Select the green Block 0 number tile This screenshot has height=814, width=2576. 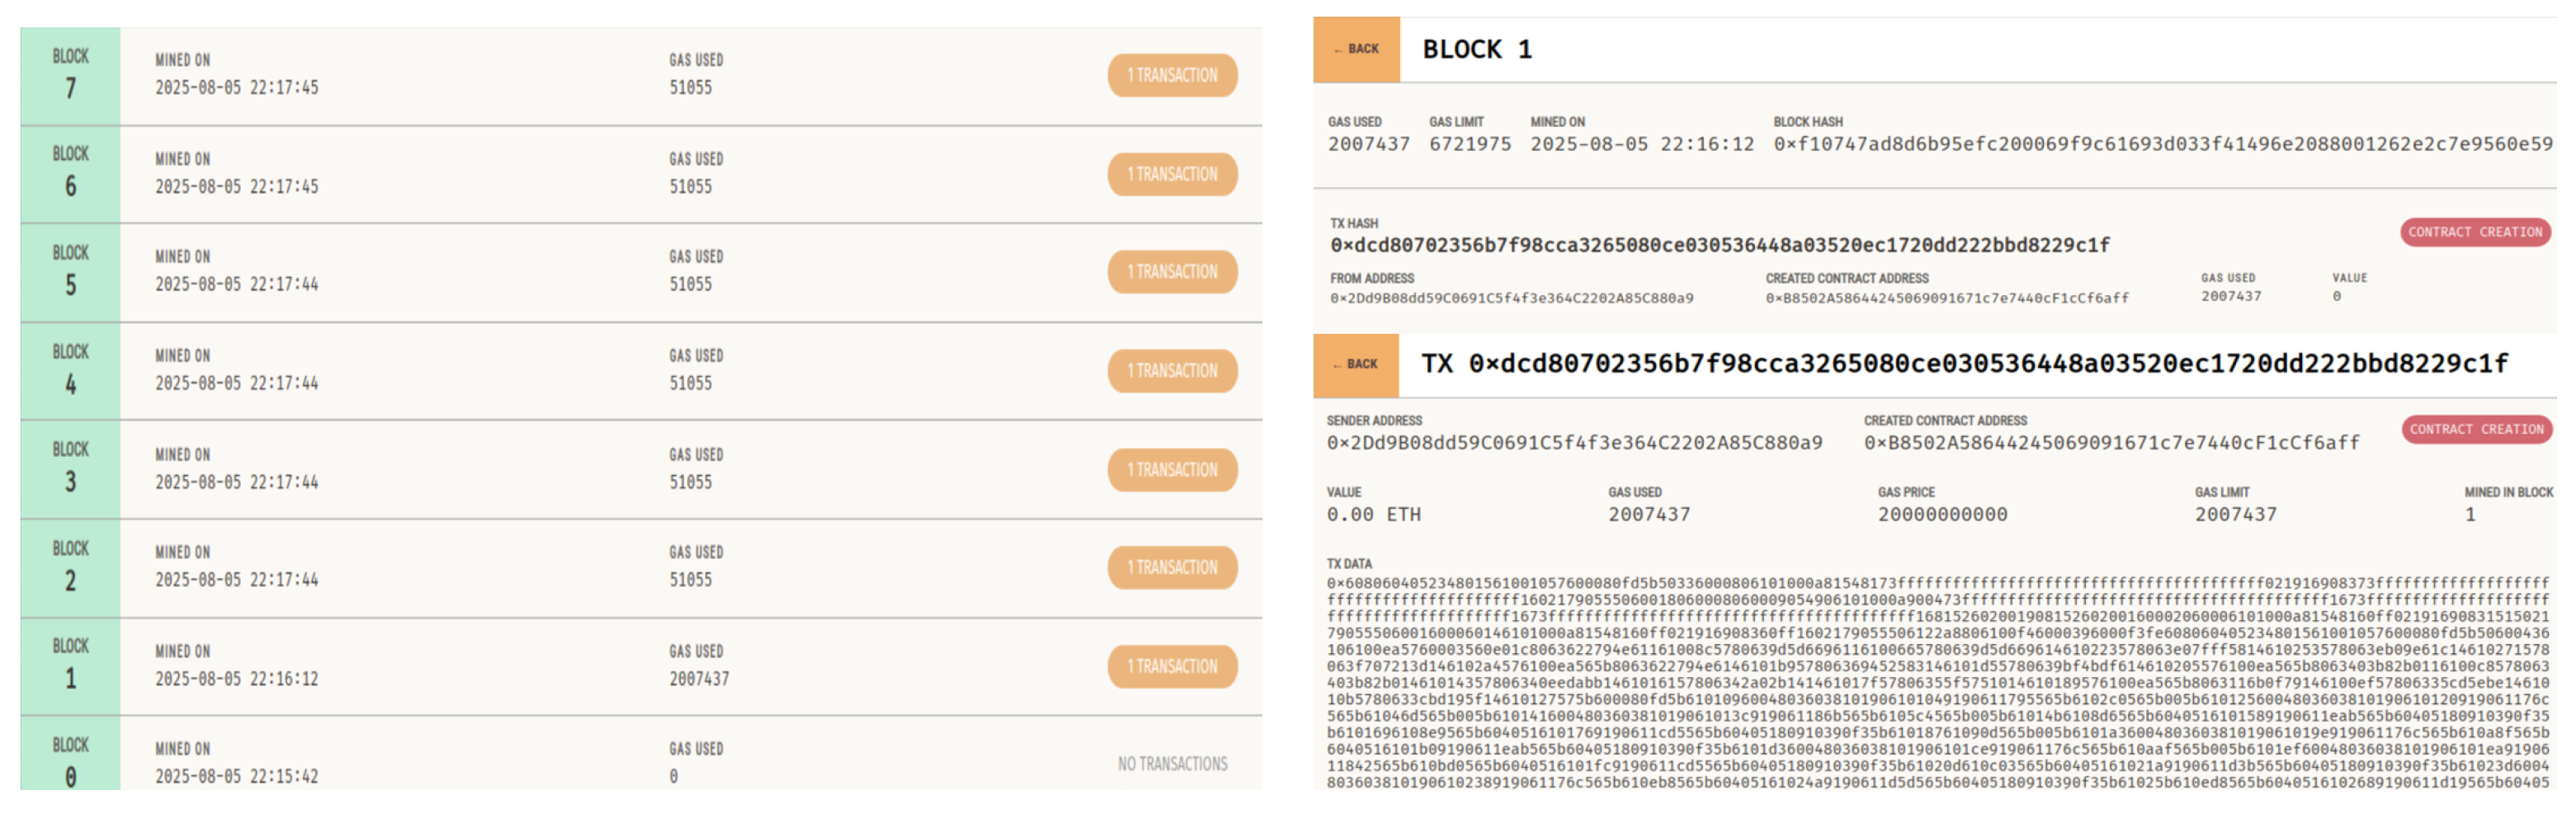[x=70, y=762]
